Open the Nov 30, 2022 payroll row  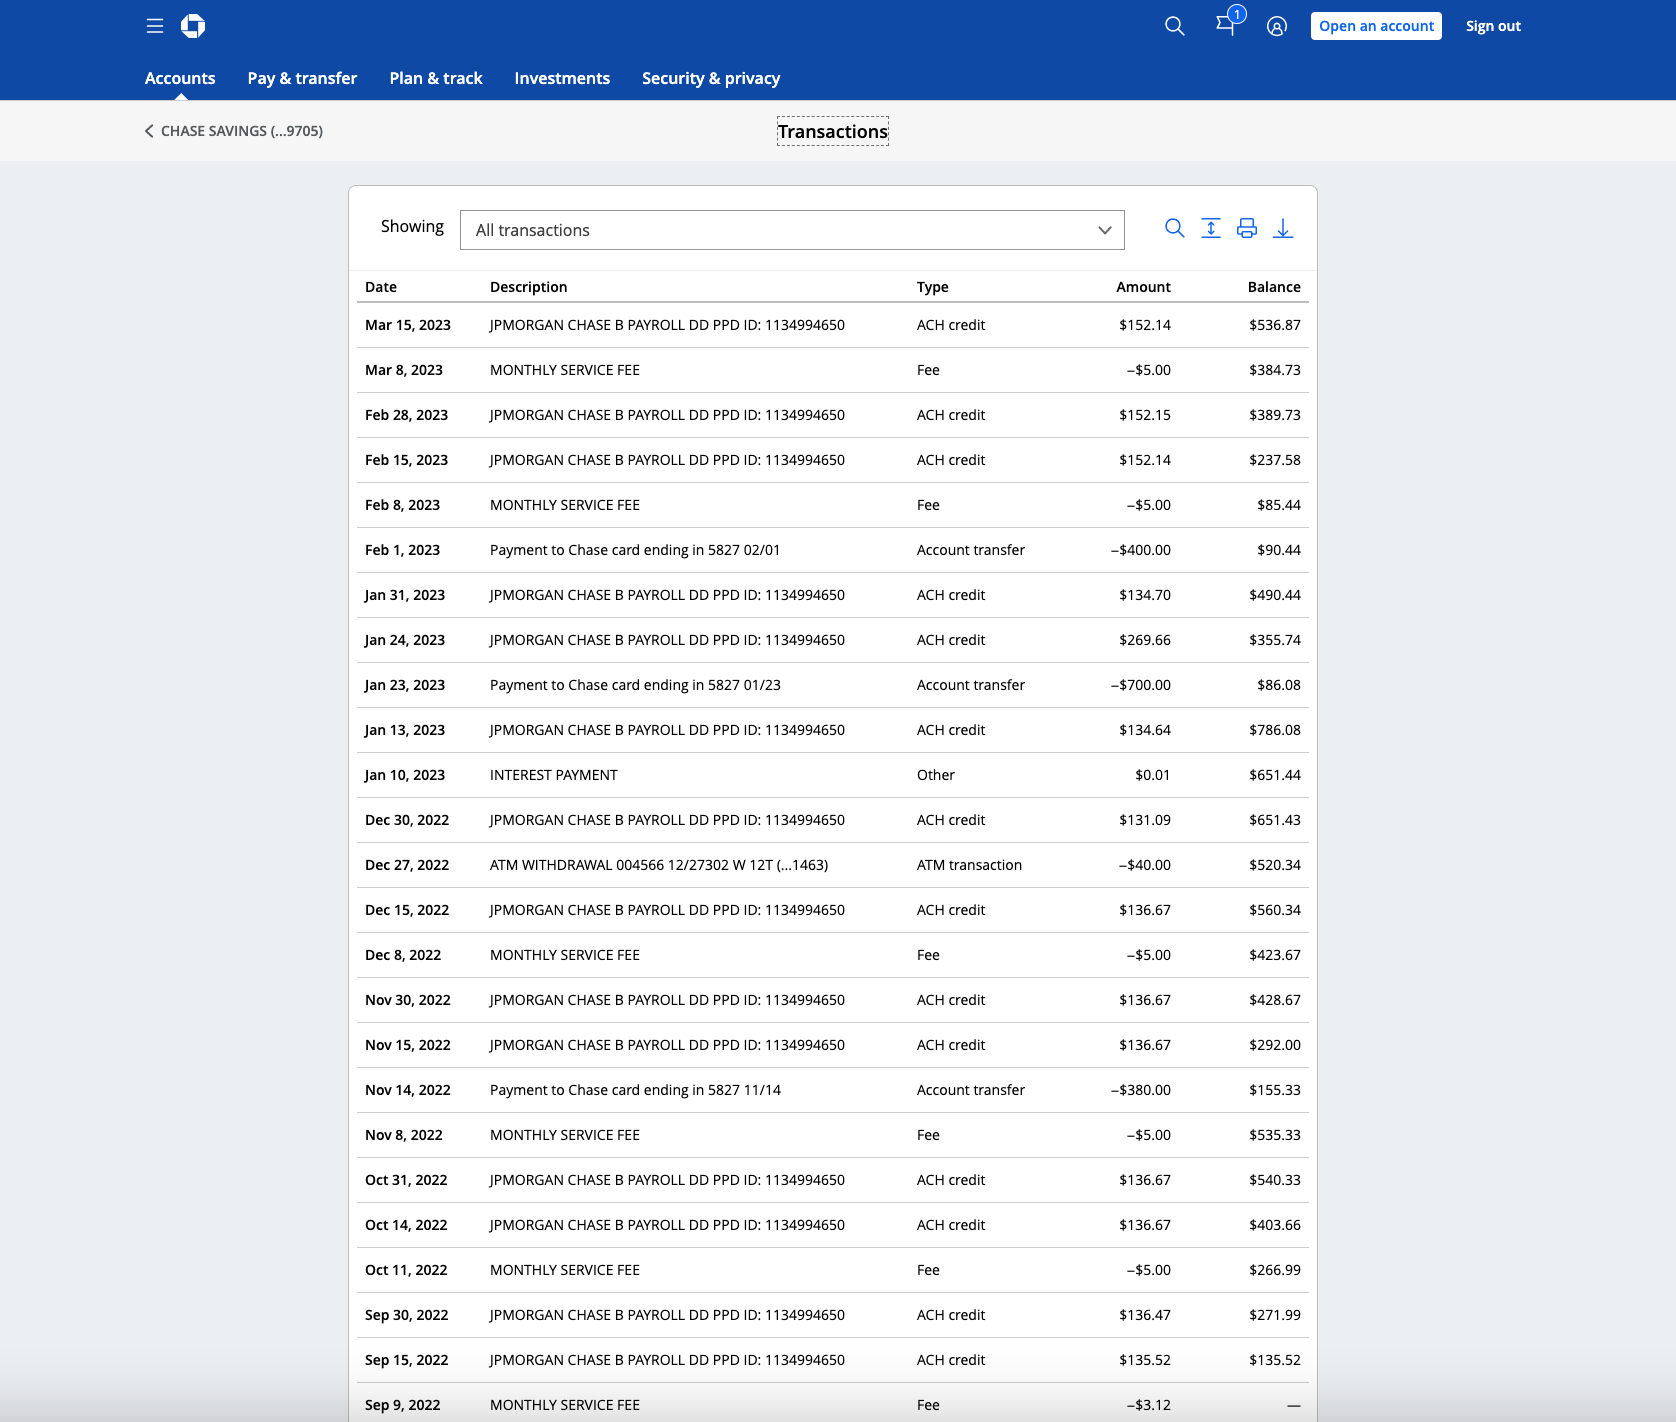[833, 1000]
